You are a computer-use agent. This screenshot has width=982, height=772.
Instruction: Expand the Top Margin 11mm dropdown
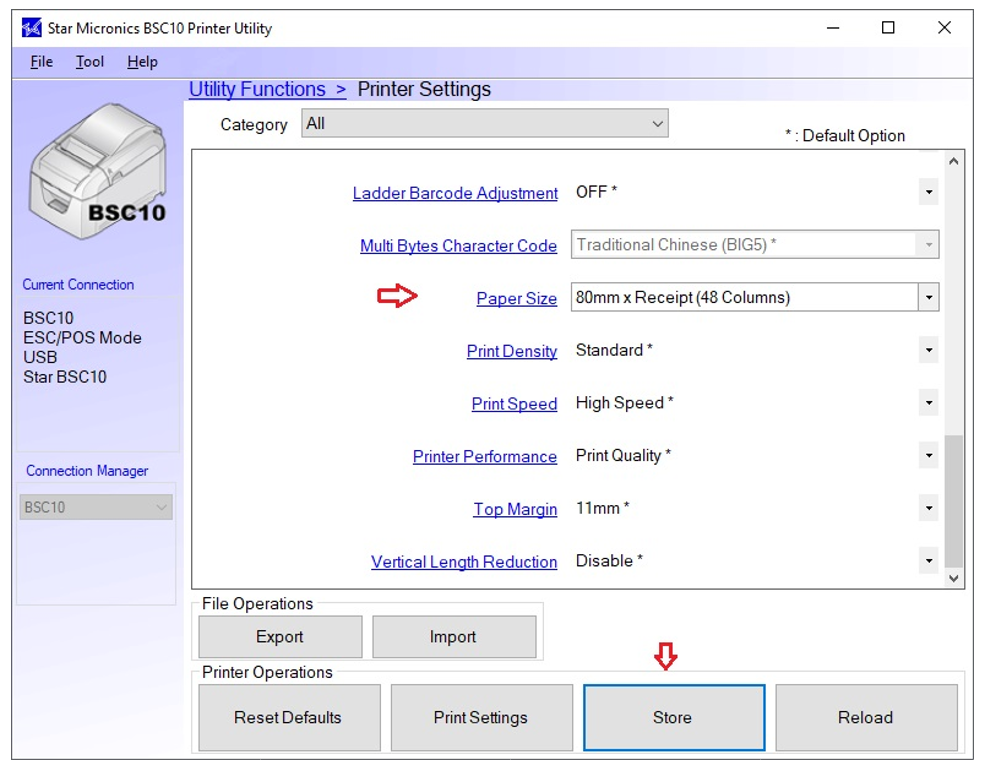click(x=929, y=508)
